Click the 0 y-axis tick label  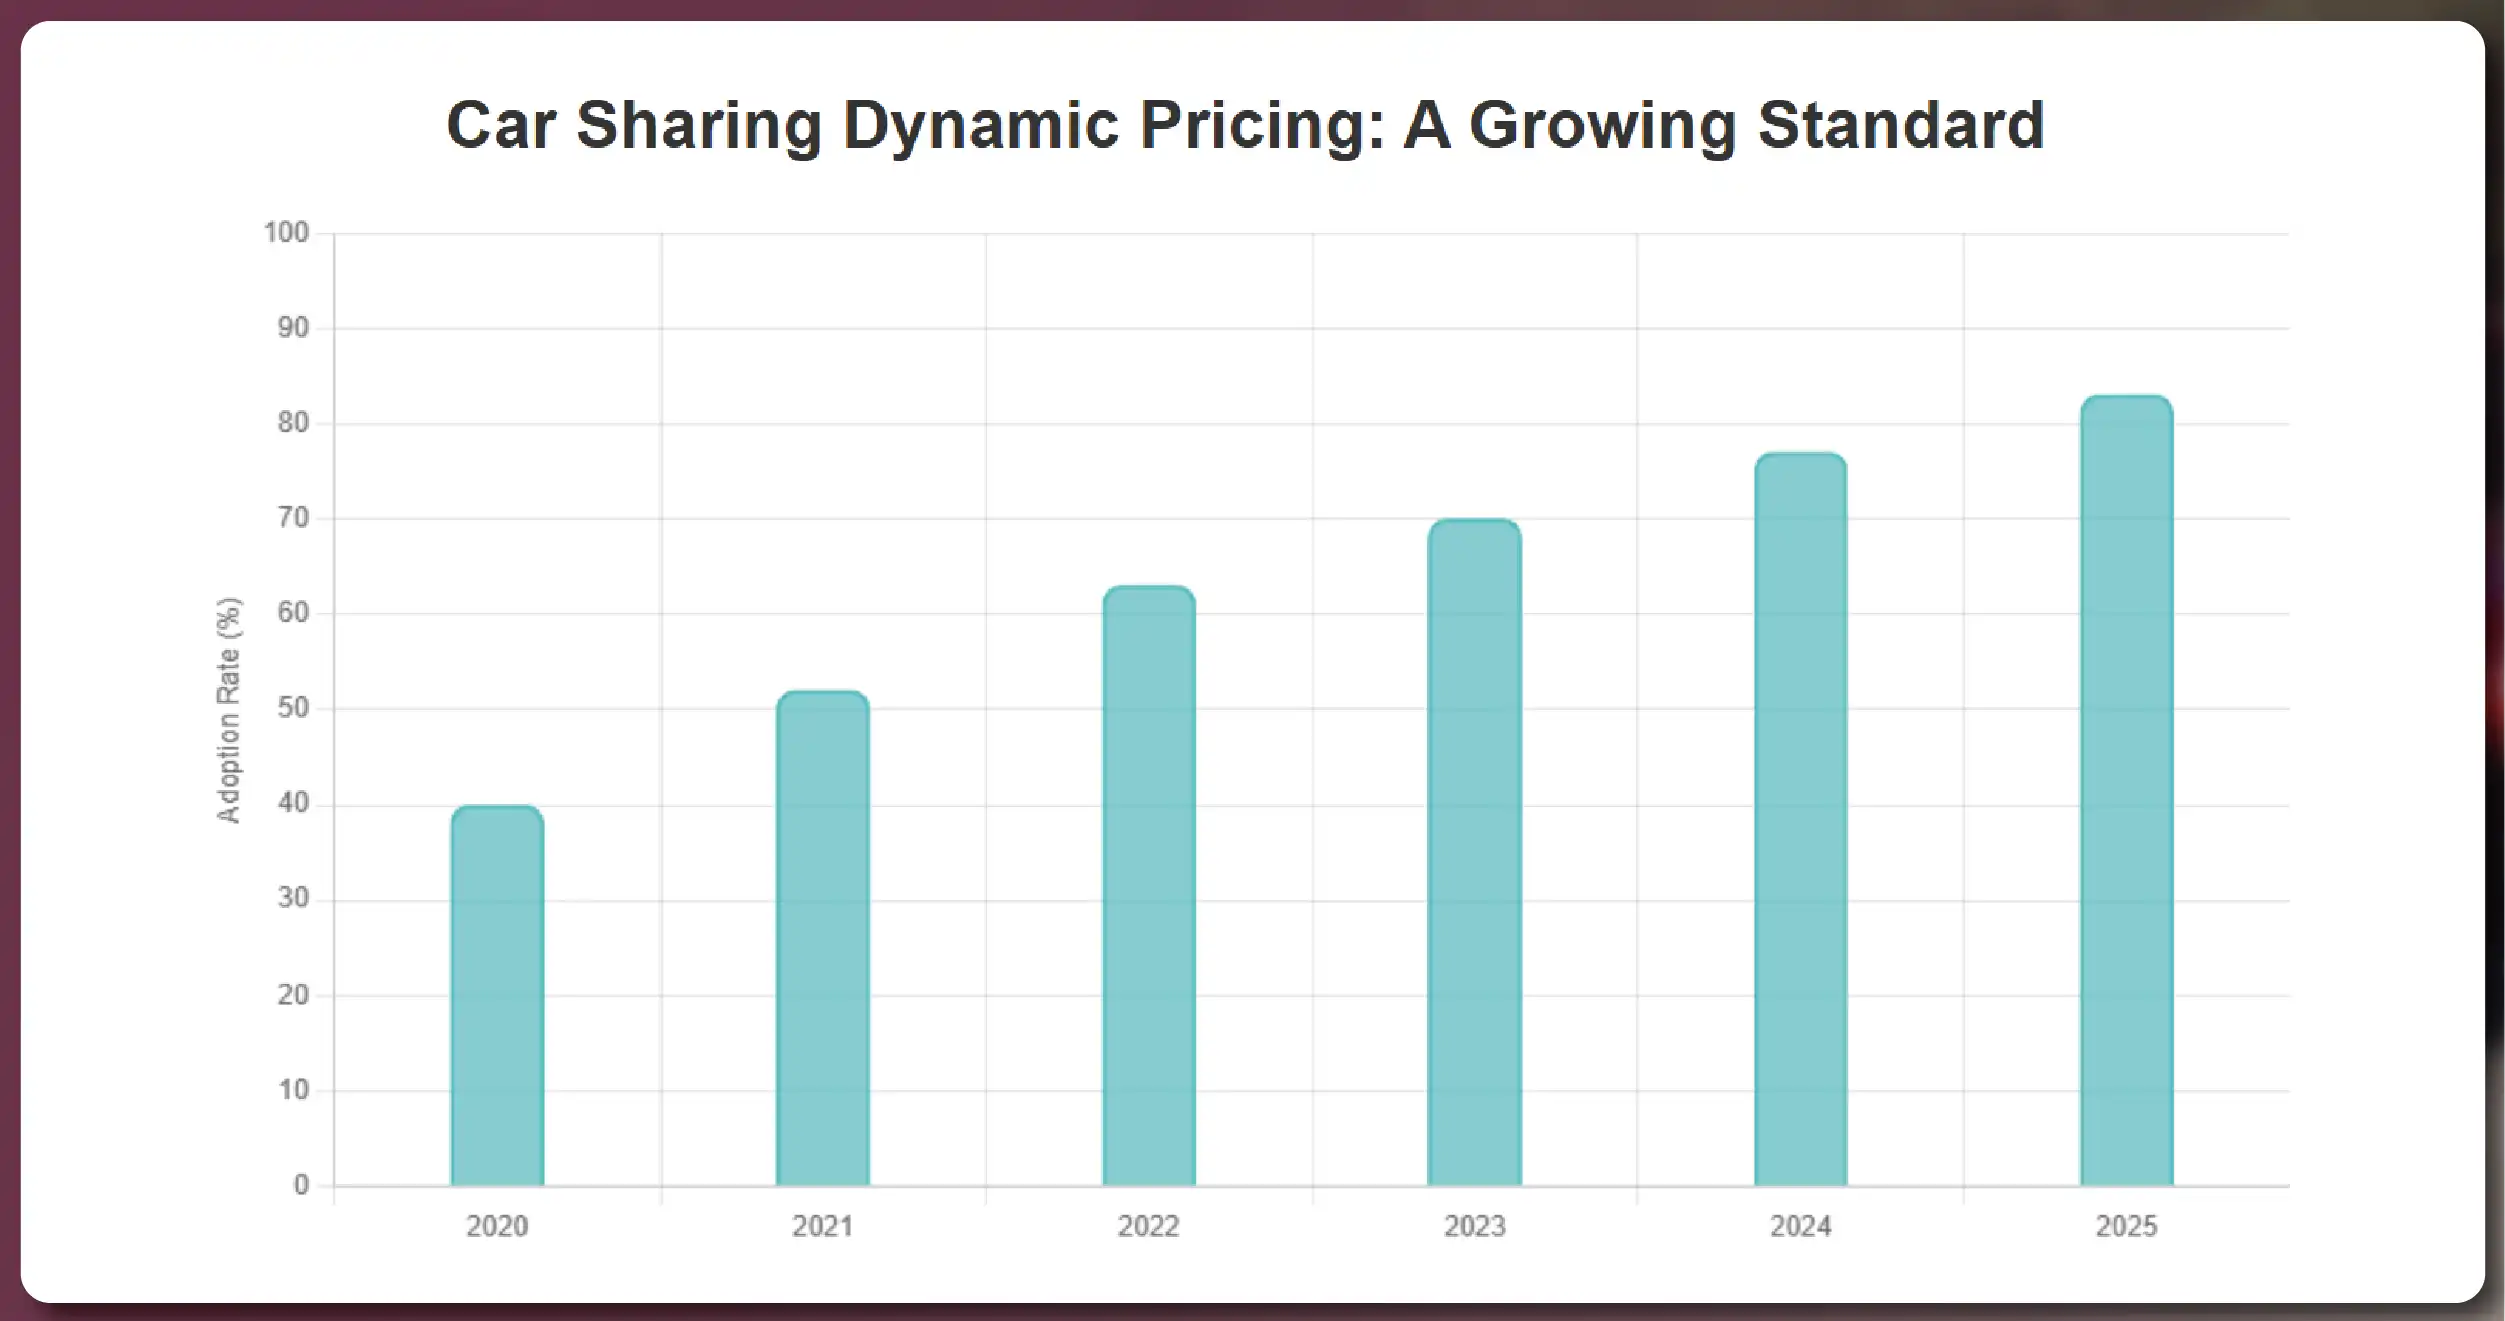[x=301, y=1185]
